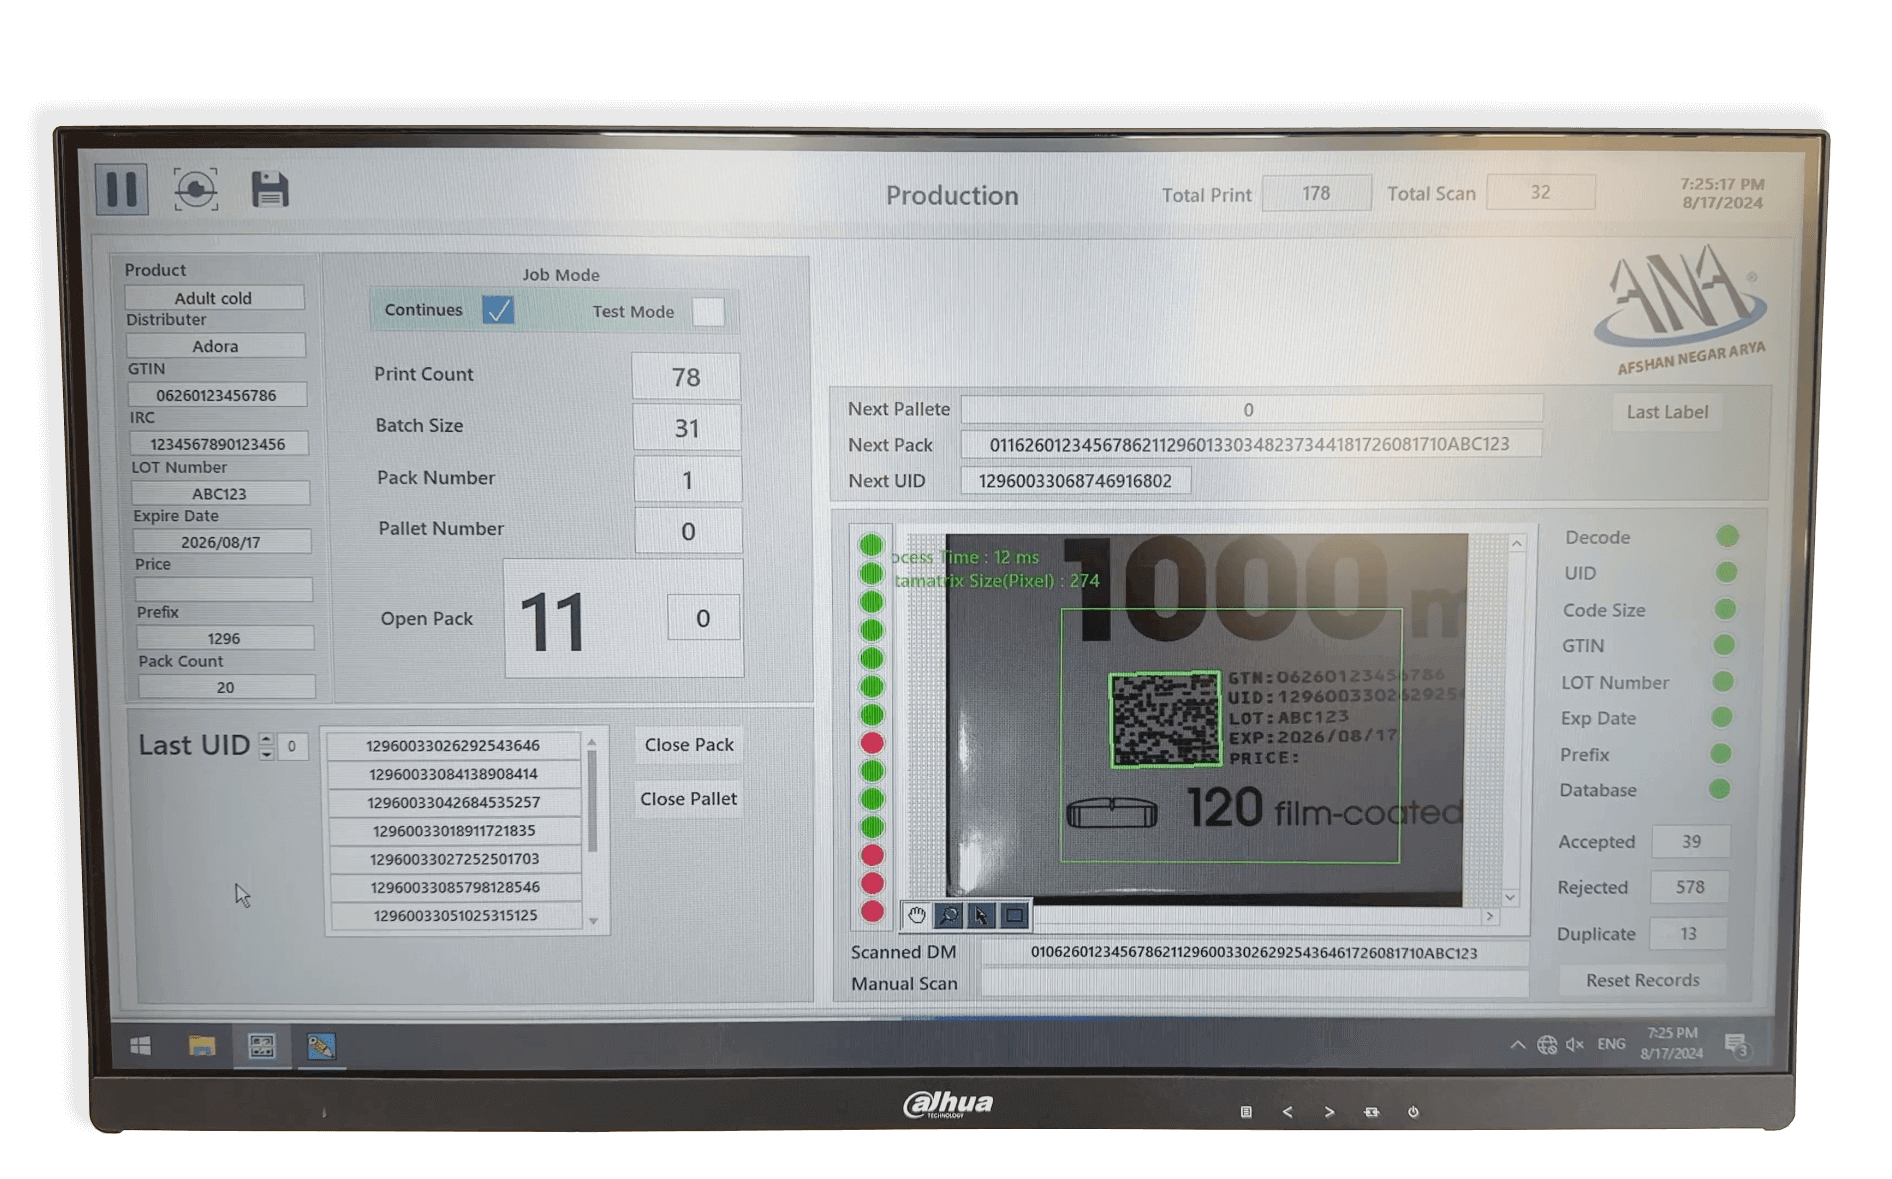Screen dimensions: 1892x1179
Task: Select the pointer arrow tool
Action: [x=981, y=915]
